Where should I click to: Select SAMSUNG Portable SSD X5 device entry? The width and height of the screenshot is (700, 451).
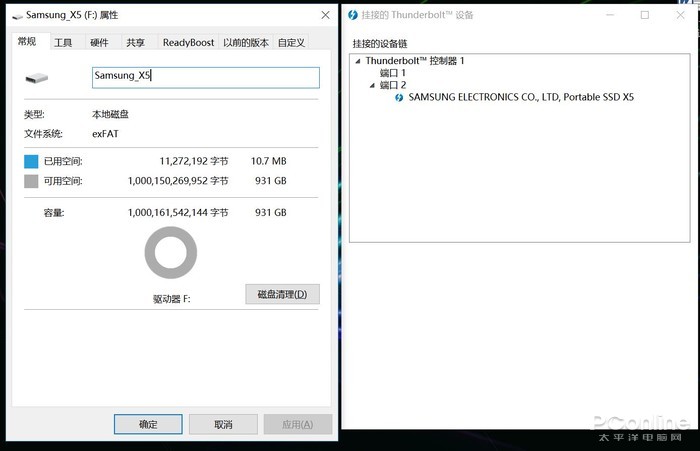click(x=521, y=97)
